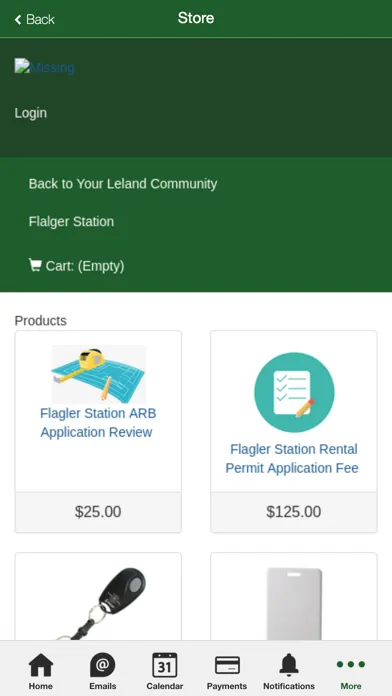Open Flagler Station ARB Application Review link
Image resolution: width=392 pixels, height=696 pixels.
point(98,423)
